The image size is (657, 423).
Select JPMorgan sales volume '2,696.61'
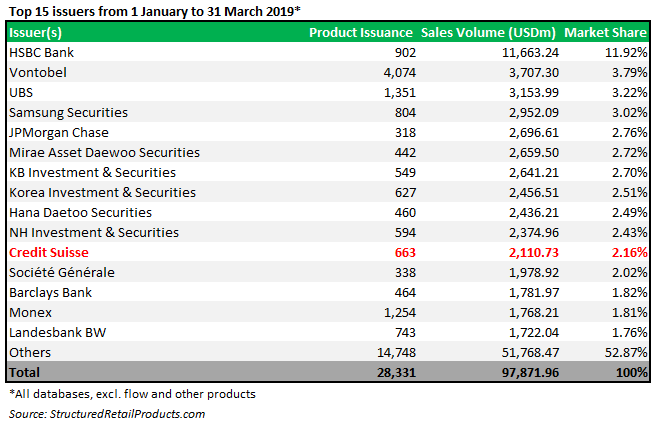534,133
